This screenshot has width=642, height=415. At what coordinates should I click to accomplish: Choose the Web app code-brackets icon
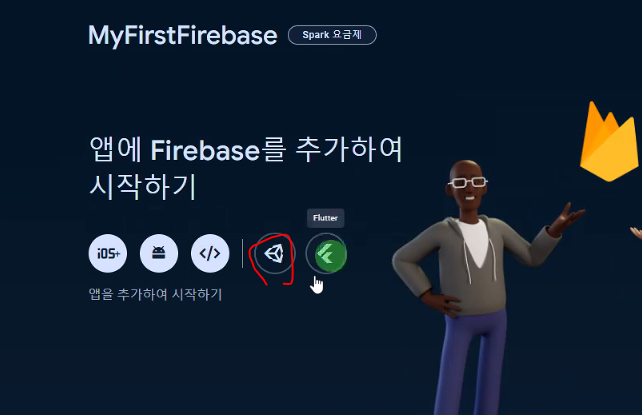point(210,254)
